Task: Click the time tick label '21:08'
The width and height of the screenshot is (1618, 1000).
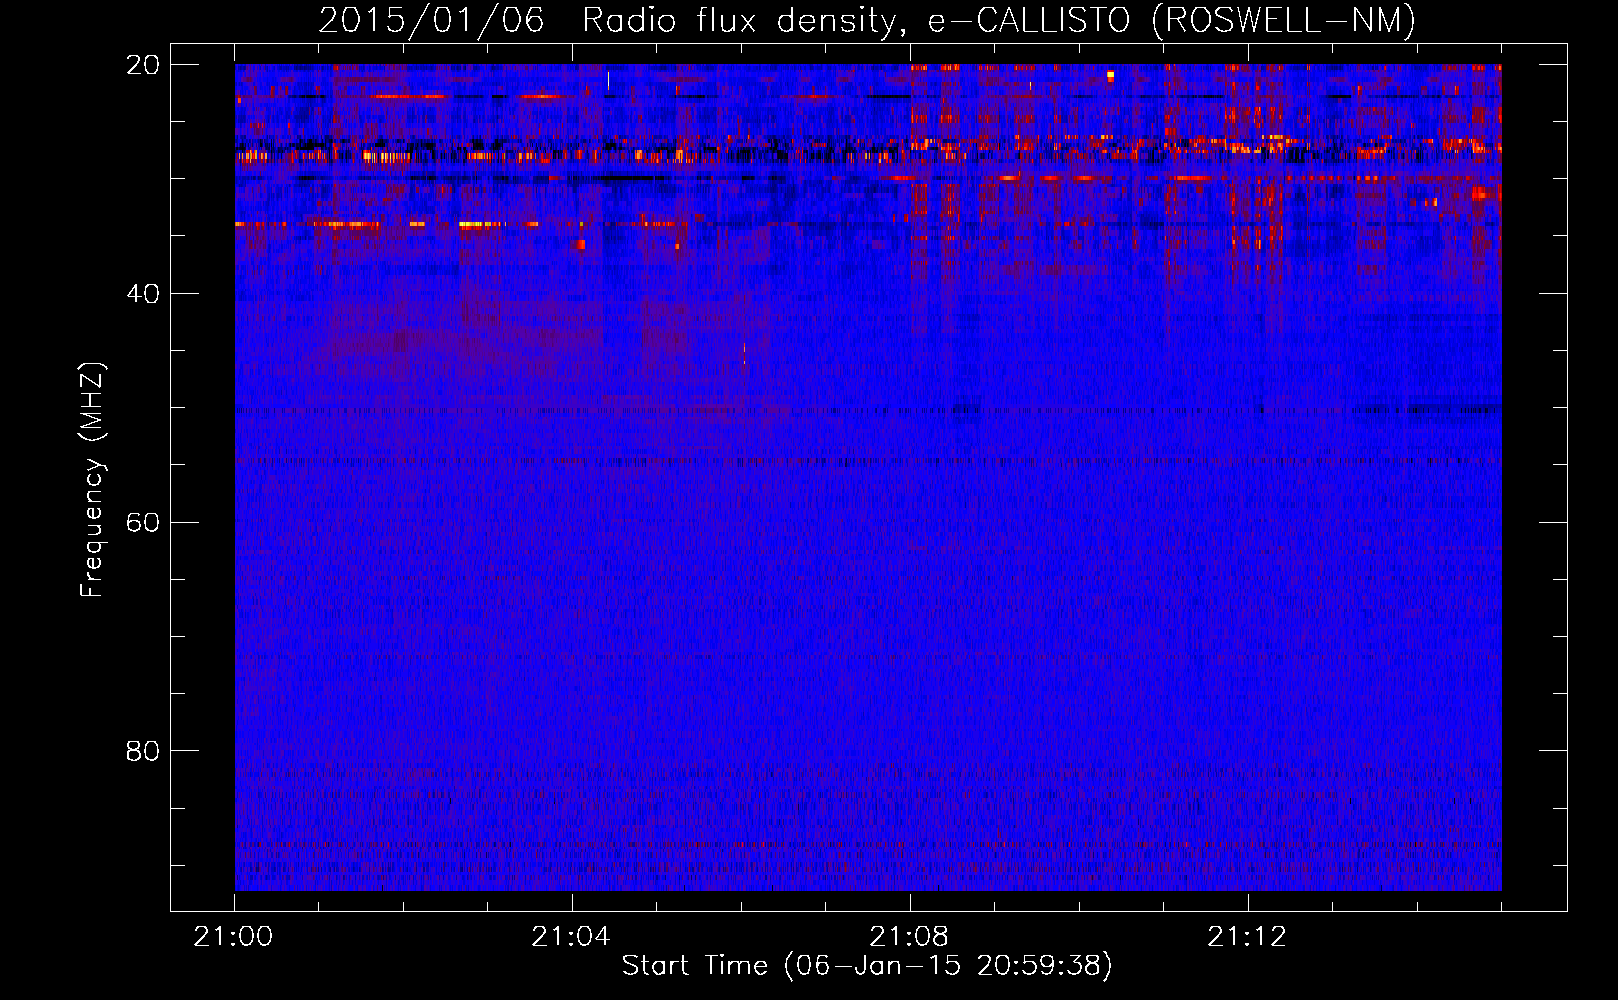Action: 909,937
